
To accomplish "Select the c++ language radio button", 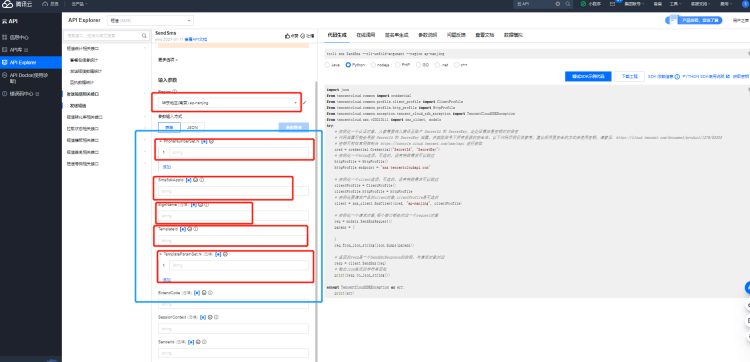I will (x=456, y=65).
